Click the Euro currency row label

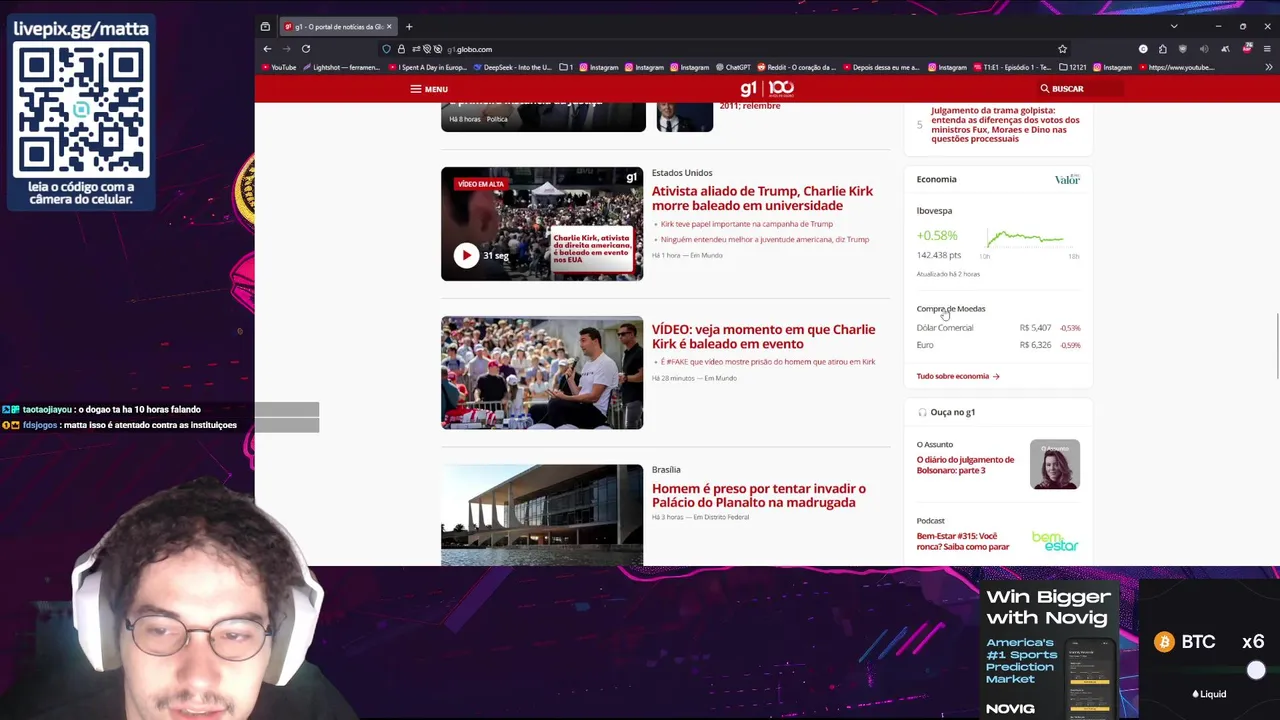pyautogui.click(x=925, y=345)
